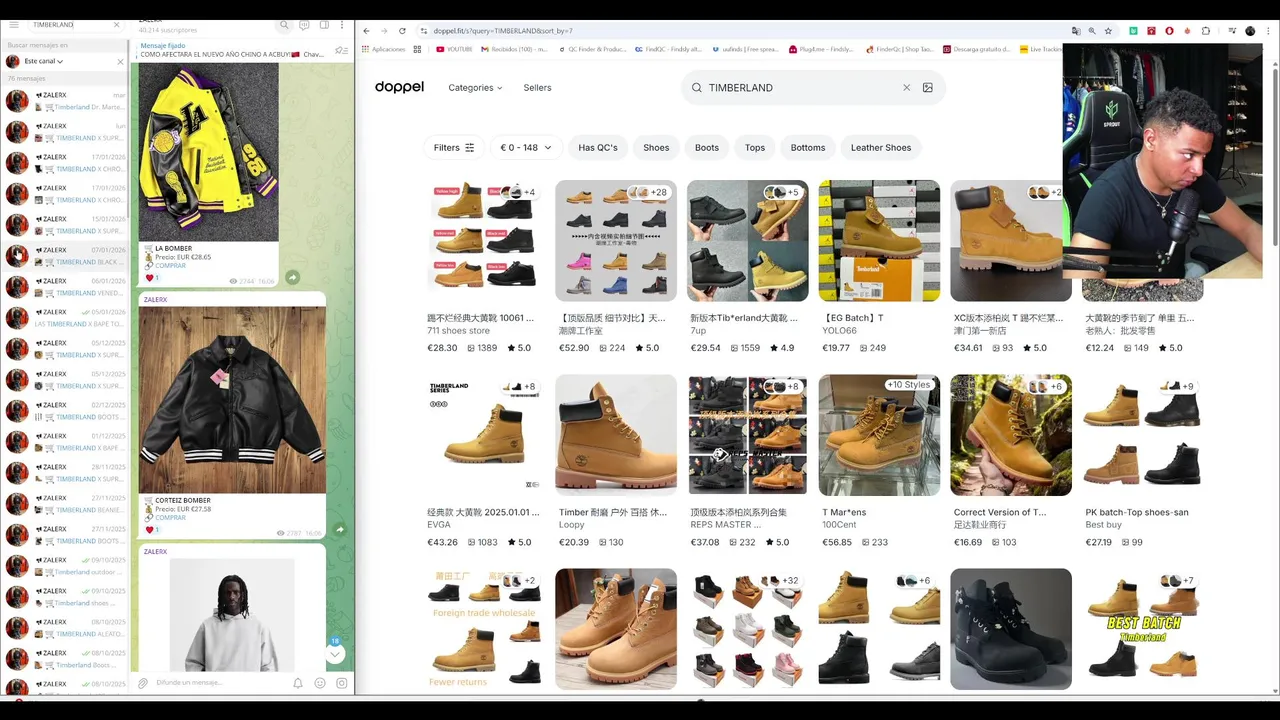Screen dimensions: 1280x720
Task: Toggle the Shoes filter chip
Action: tap(656, 147)
